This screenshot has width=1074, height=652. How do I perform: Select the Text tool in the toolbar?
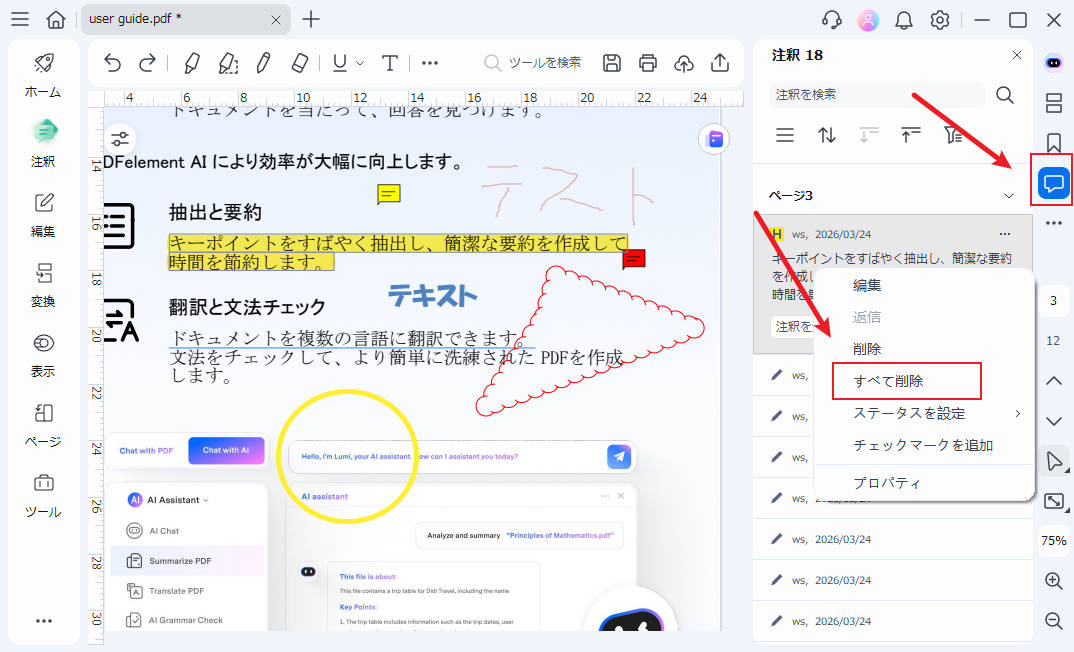tap(389, 63)
